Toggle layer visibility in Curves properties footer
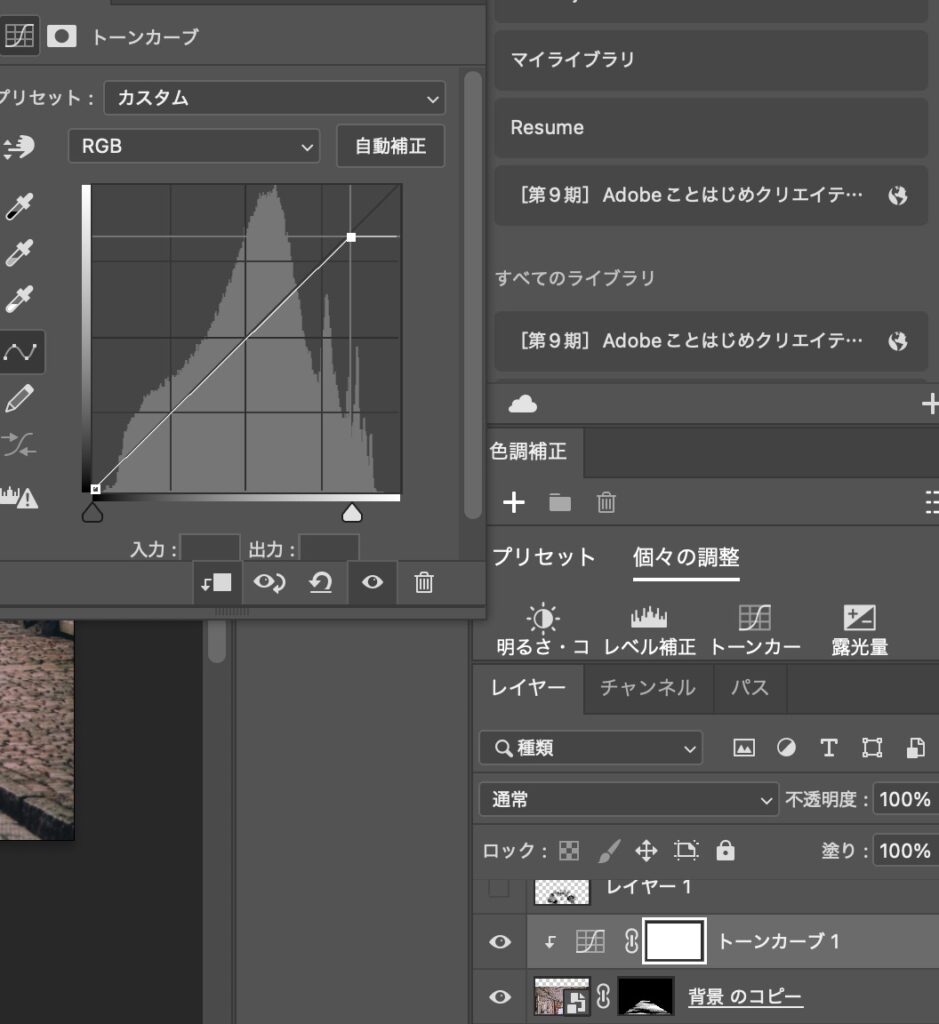This screenshot has height=1024, width=939. [x=372, y=583]
